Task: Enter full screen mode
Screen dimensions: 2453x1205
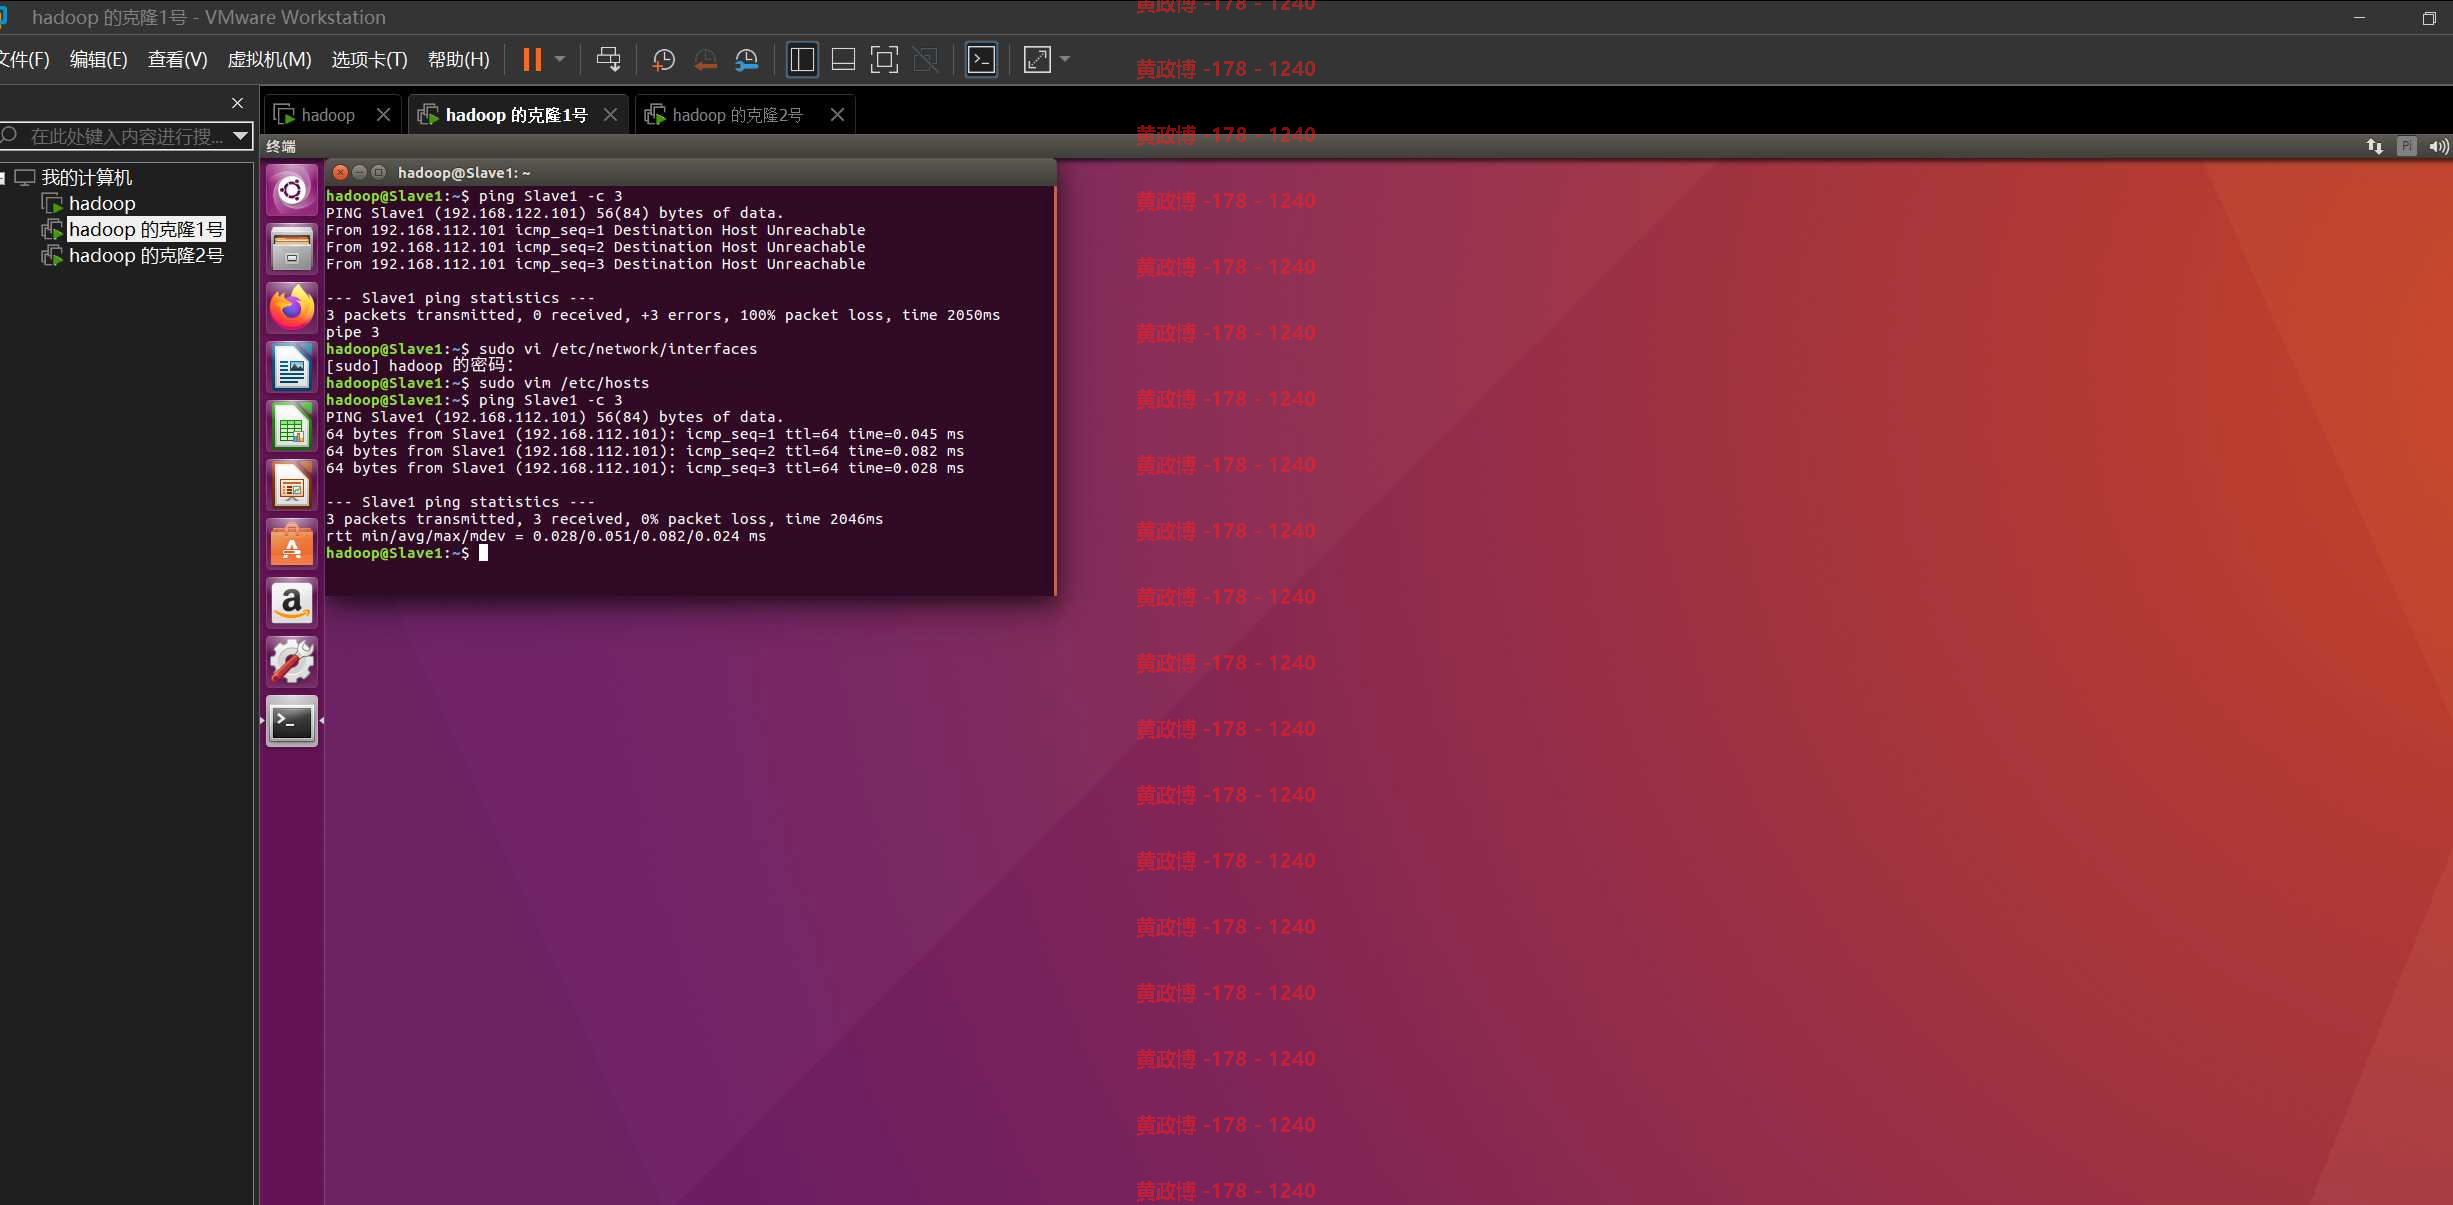Action: click(x=884, y=60)
